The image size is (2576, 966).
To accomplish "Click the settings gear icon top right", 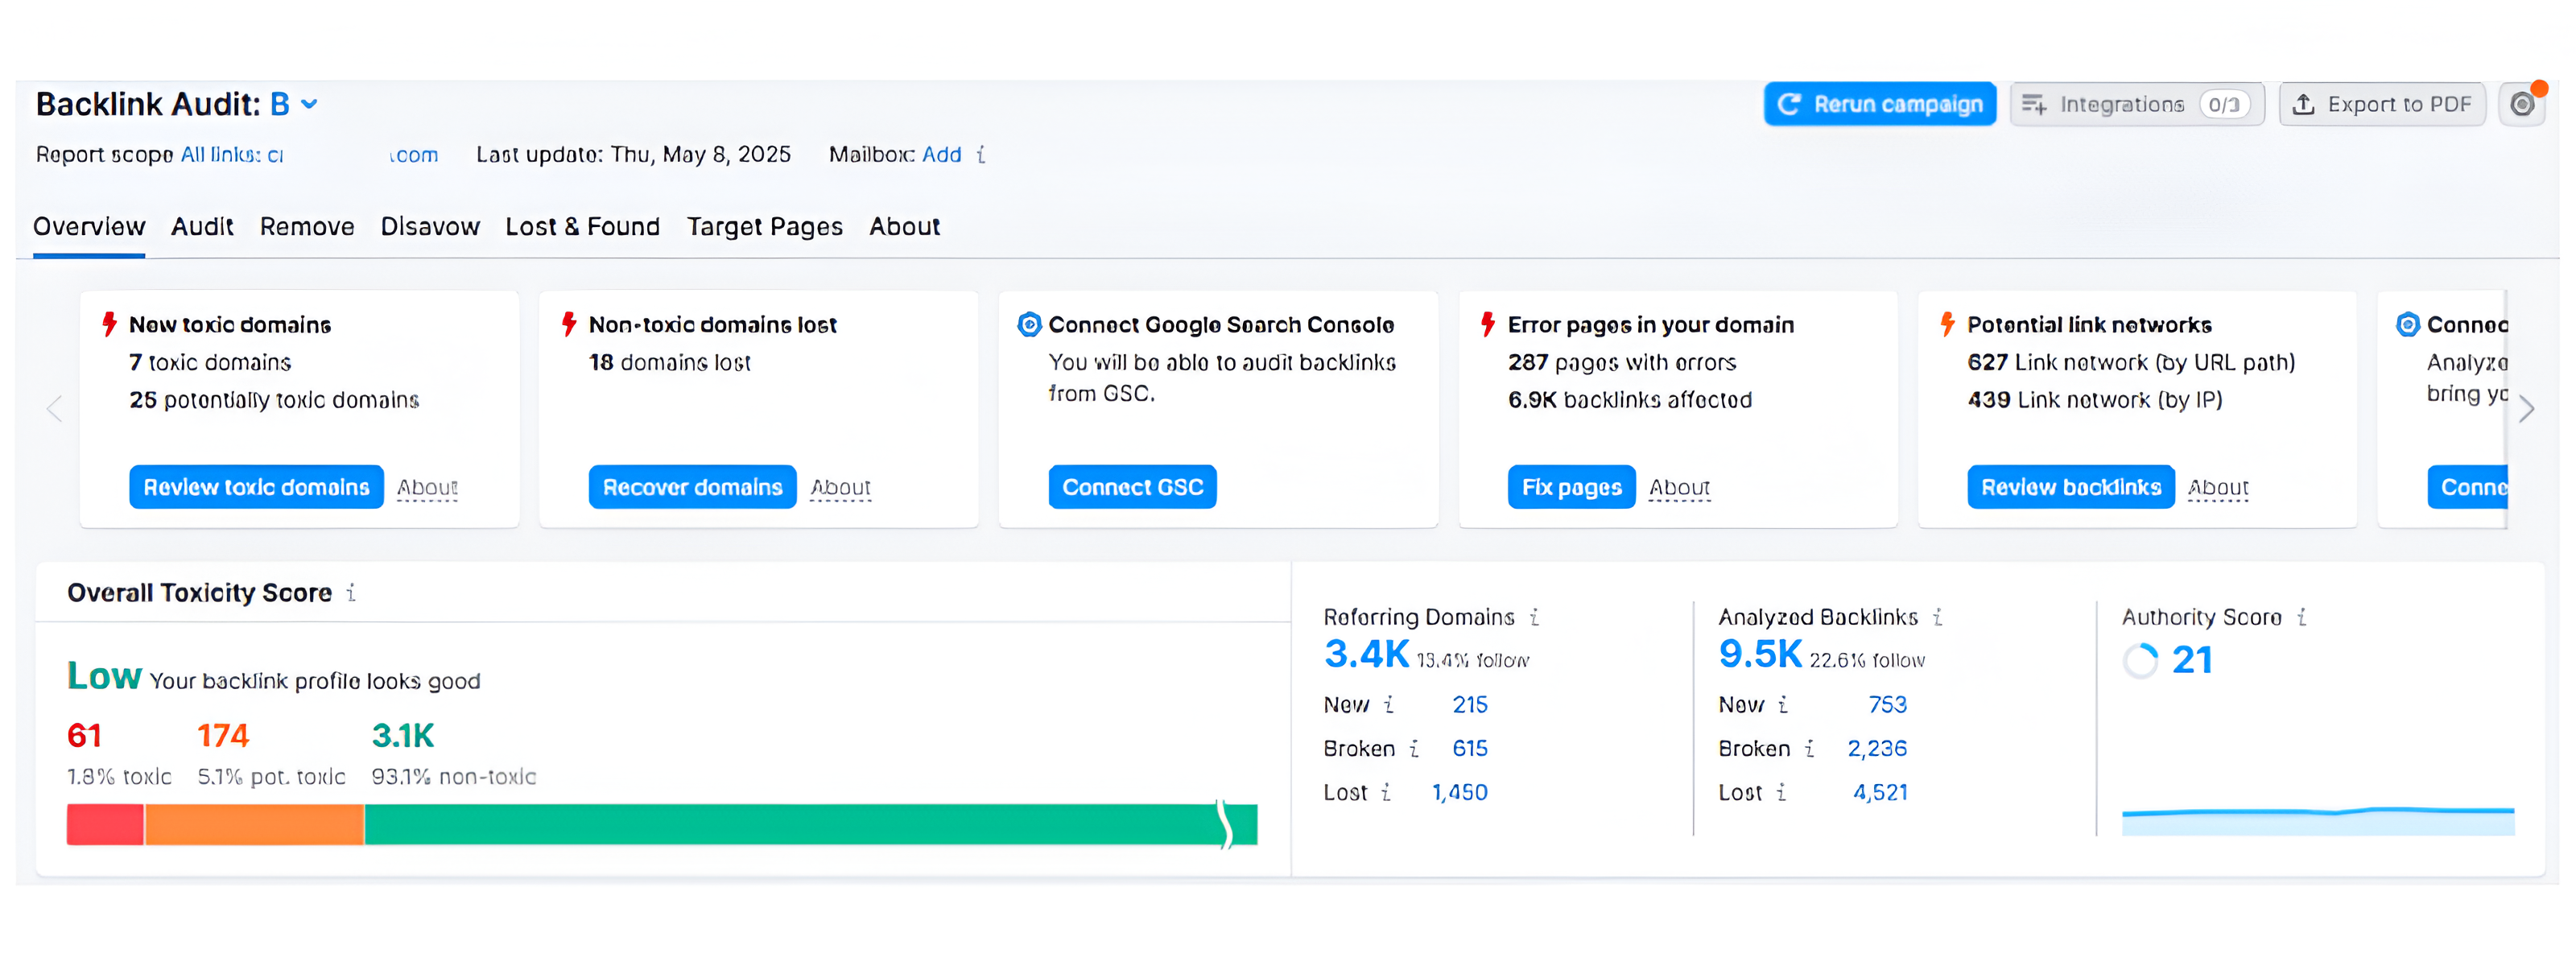I will pyautogui.click(x=2521, y=104).
